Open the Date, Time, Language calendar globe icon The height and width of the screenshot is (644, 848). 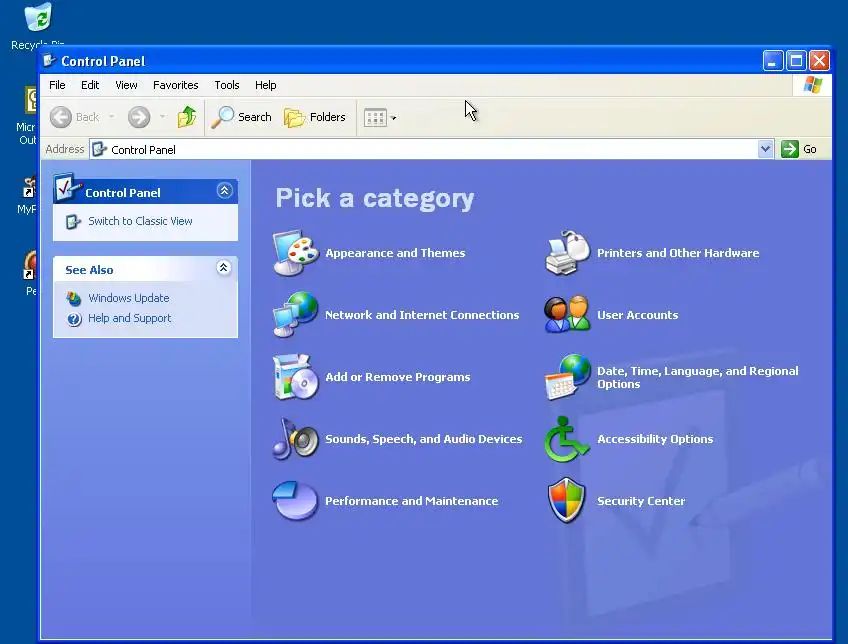click(567, 377)
